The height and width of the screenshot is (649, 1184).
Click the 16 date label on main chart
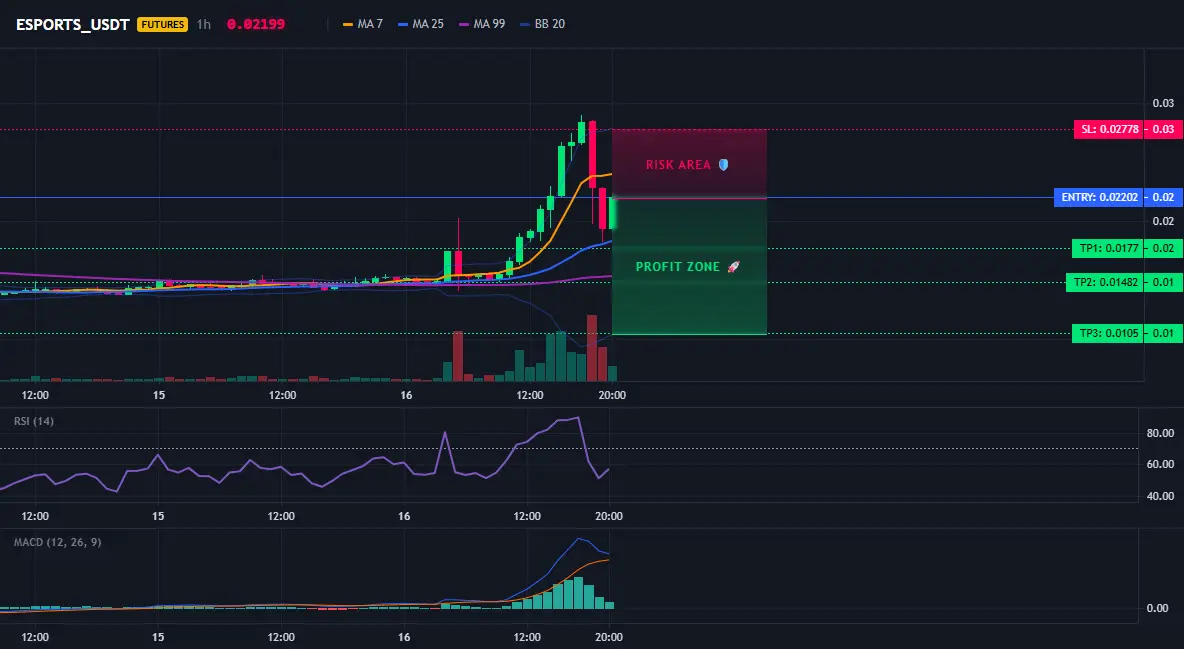406,395
